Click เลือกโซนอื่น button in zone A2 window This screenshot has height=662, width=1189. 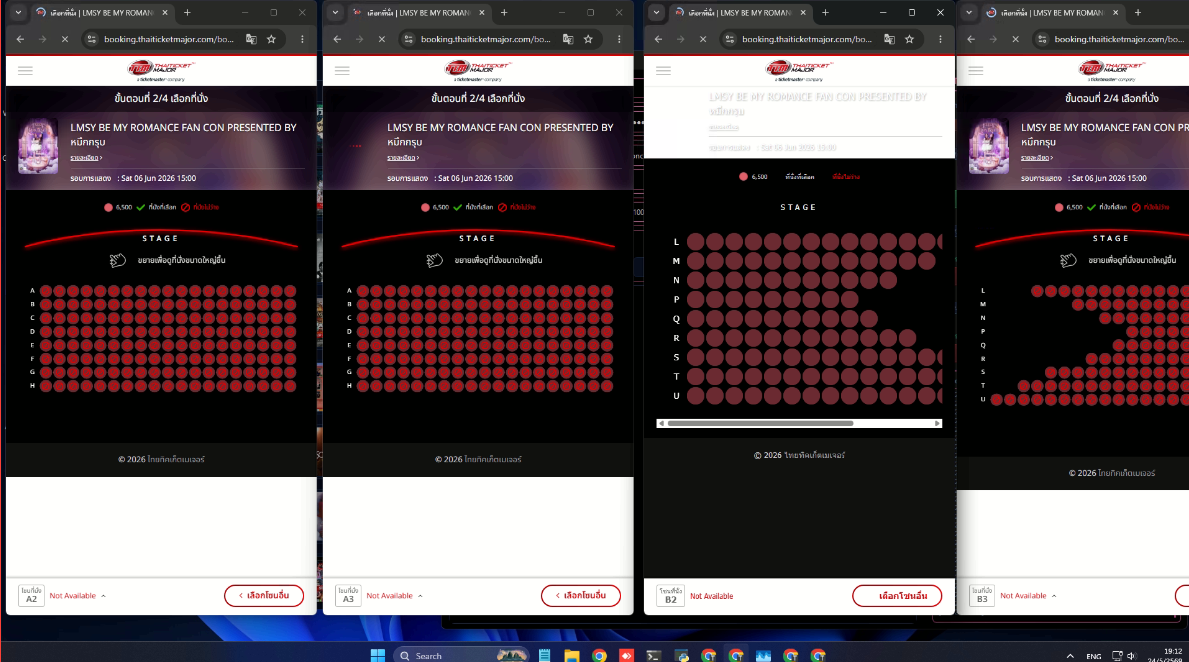pyautogui.click(x=264, y=596)
